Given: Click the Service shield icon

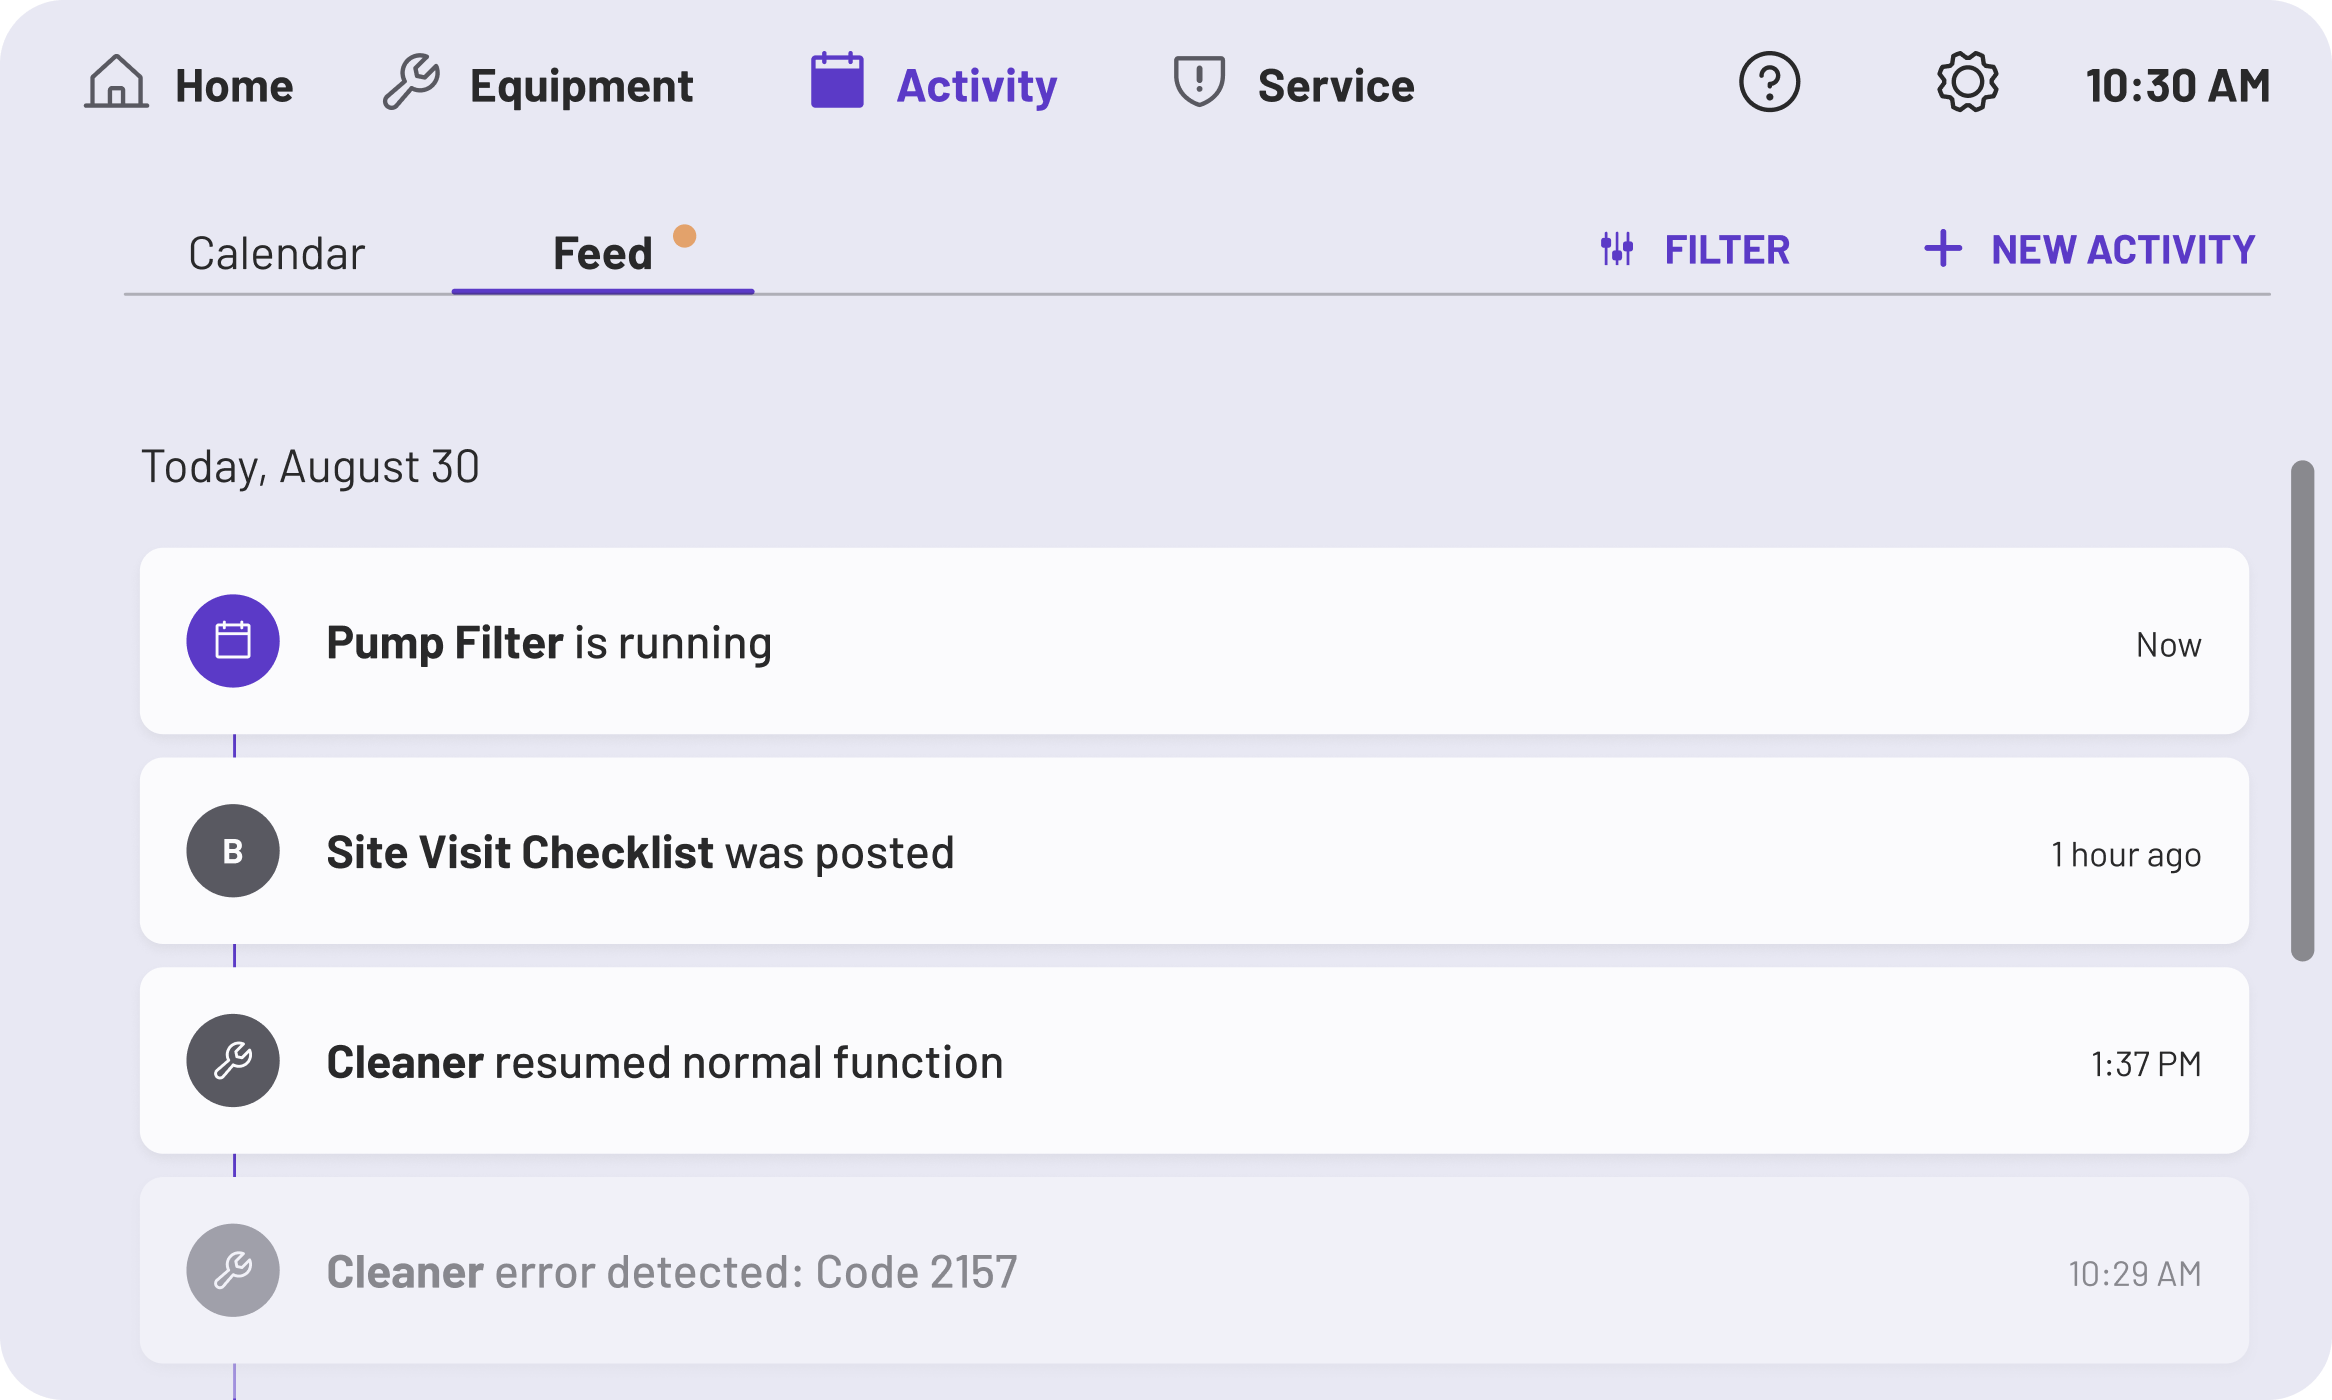Looking at the screenshot, I should click(1198, 82).
